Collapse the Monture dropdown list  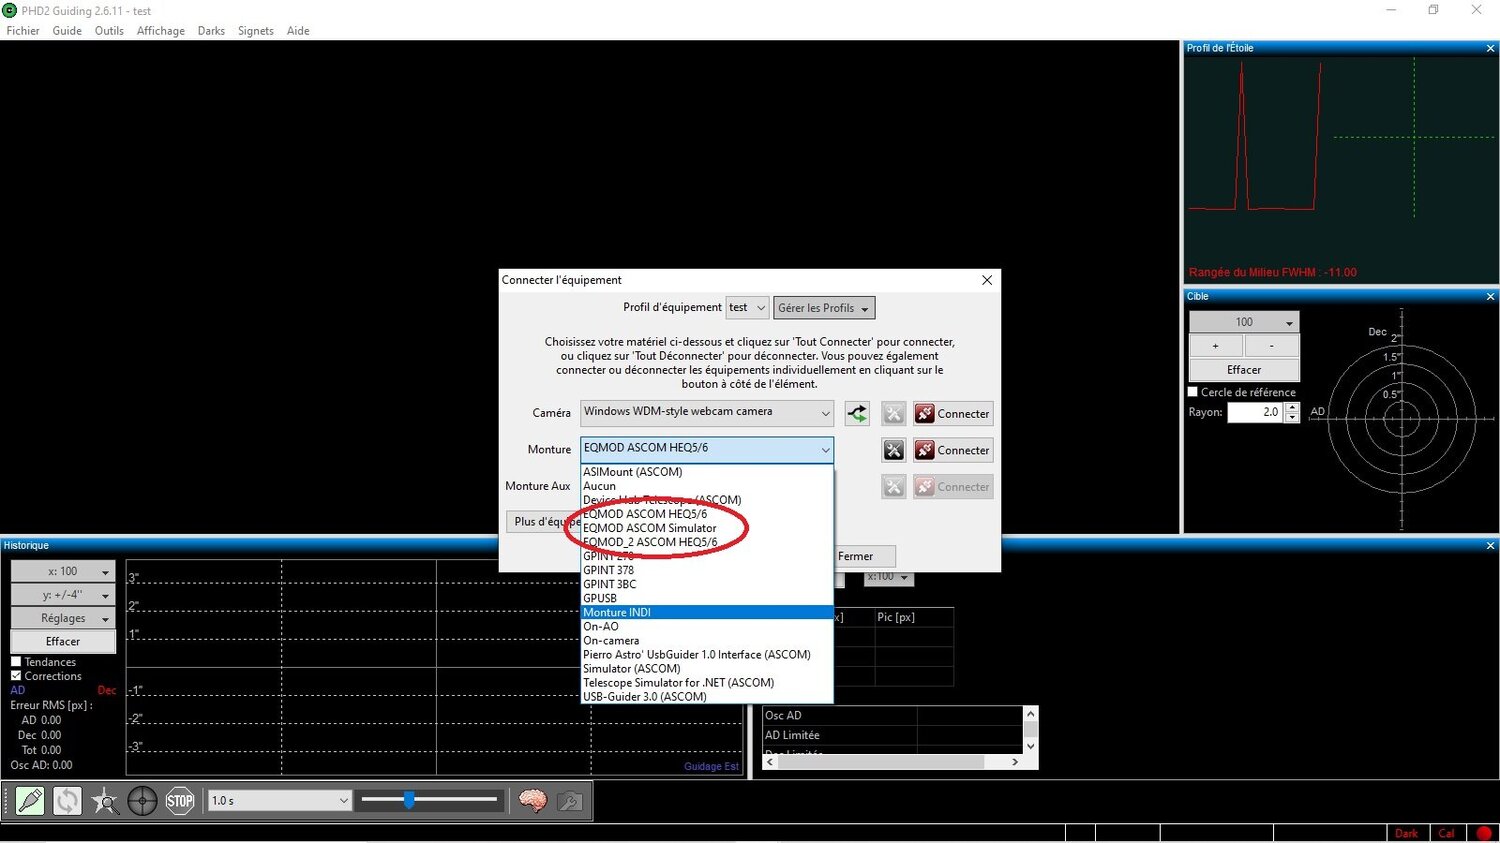pos(707,449)
